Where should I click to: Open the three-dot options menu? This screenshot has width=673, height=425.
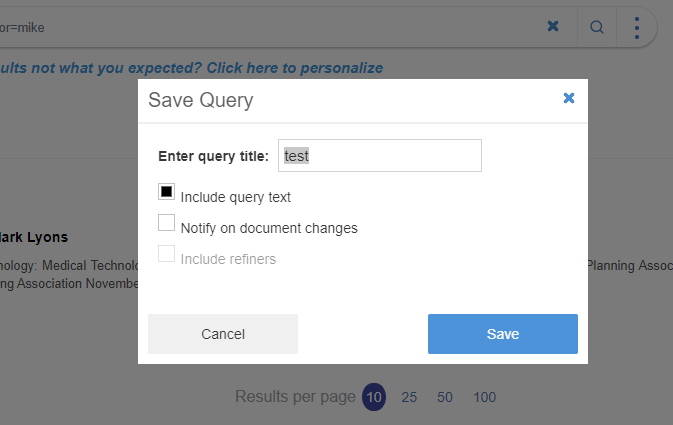(637, 27)
